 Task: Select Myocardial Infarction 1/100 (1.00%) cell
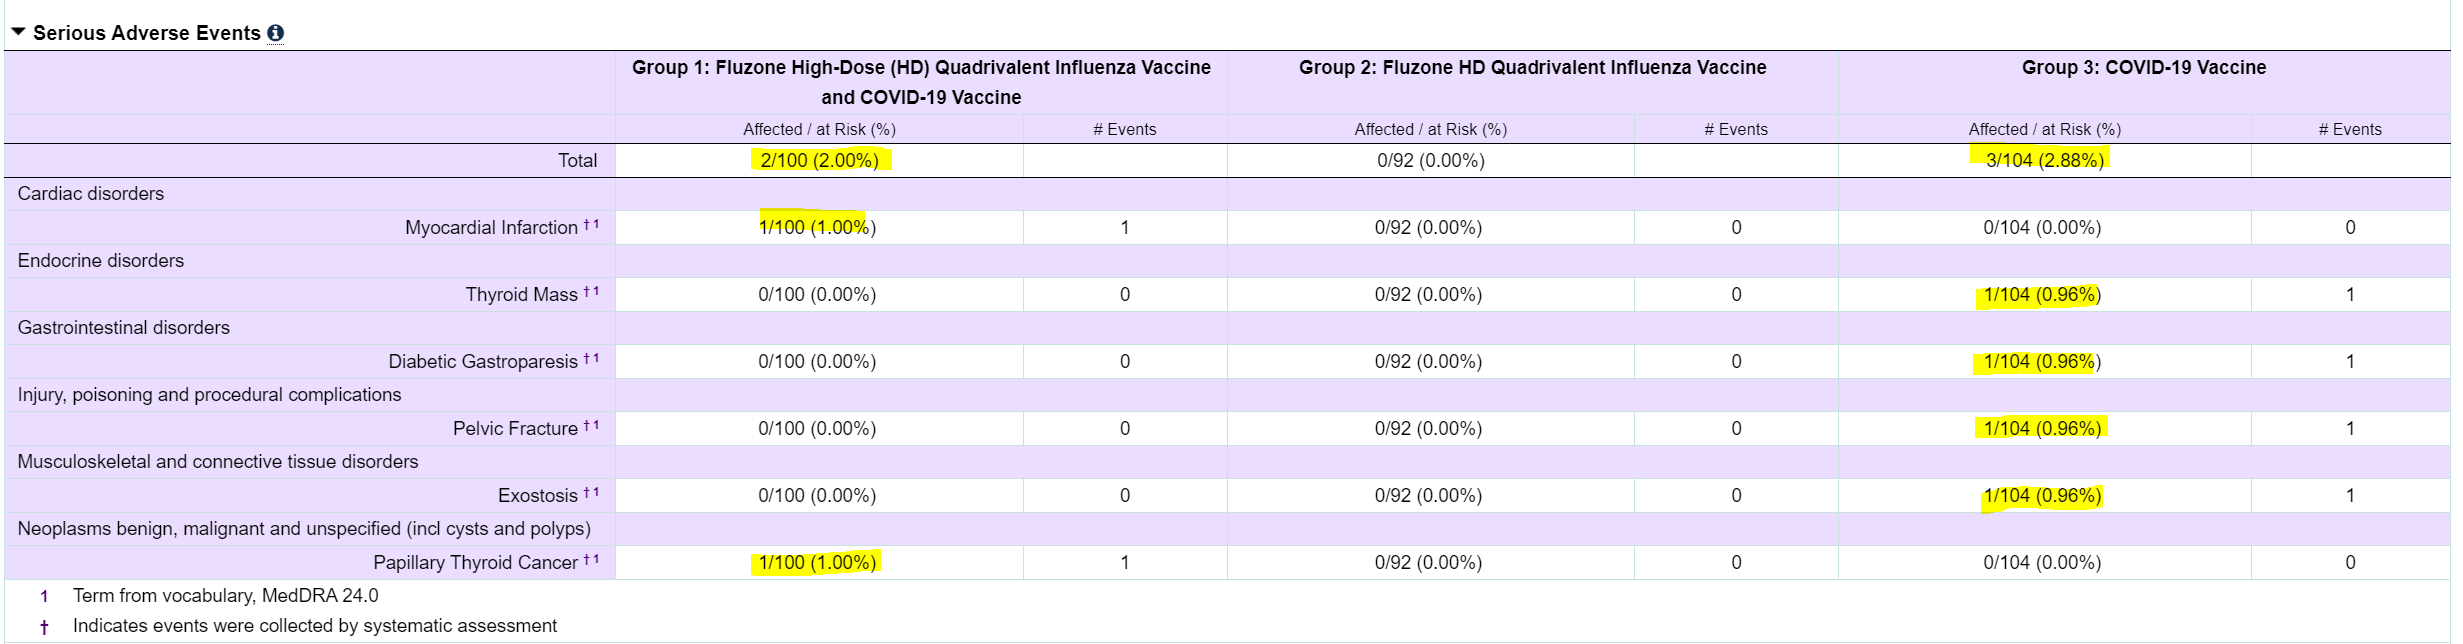tap(817, 227)
